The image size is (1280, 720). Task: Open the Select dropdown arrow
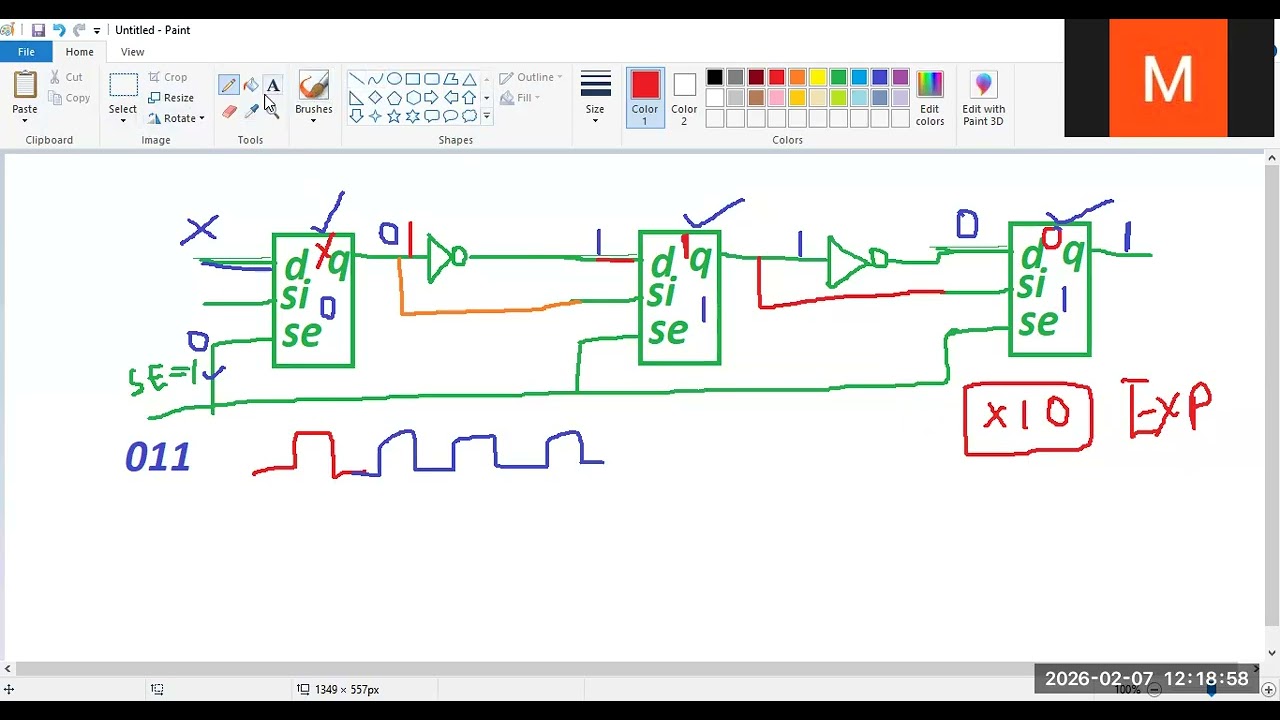pos(123,121)
